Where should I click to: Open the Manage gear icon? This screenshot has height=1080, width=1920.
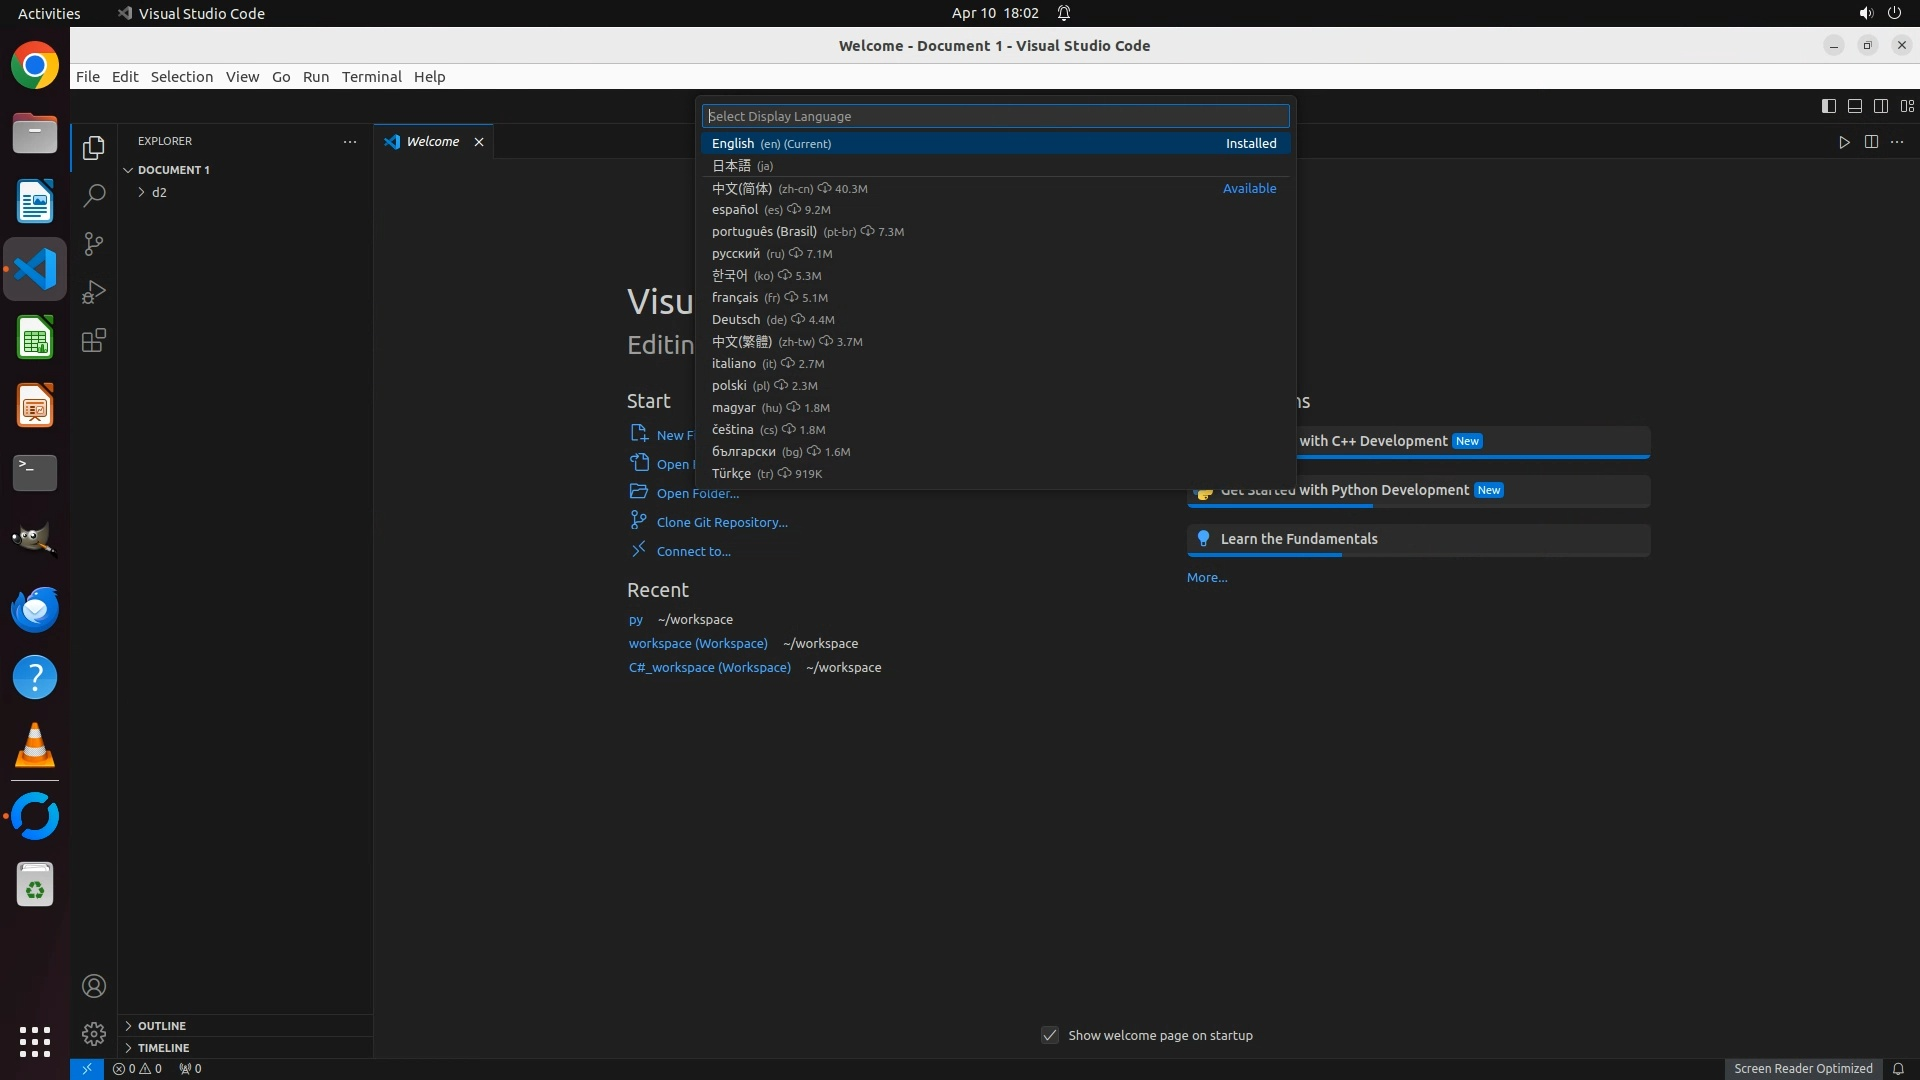94,1033
